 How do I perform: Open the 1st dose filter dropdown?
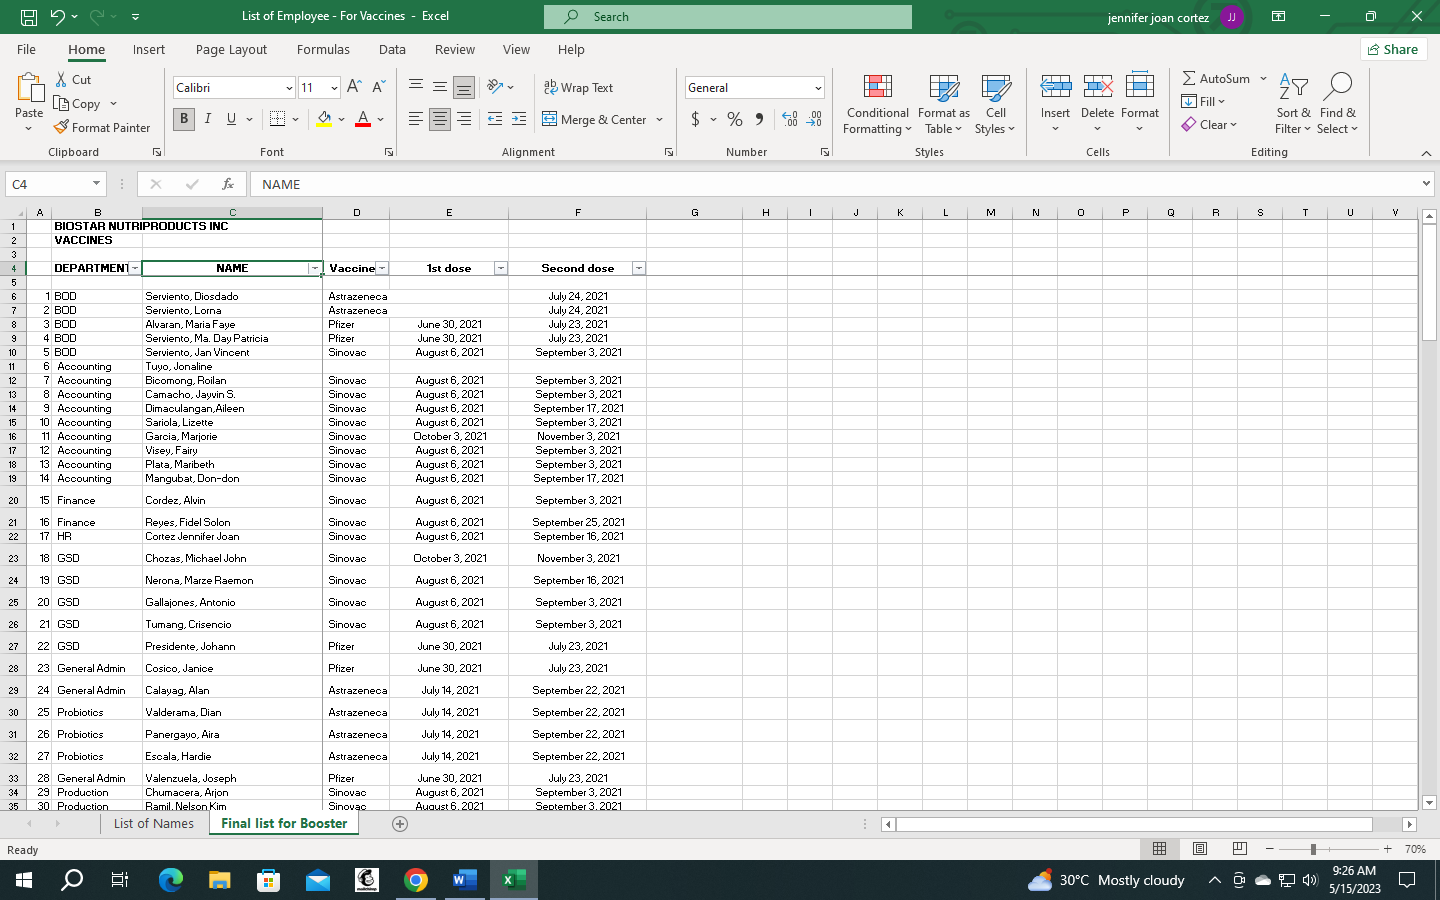click(x=501, y=268)
